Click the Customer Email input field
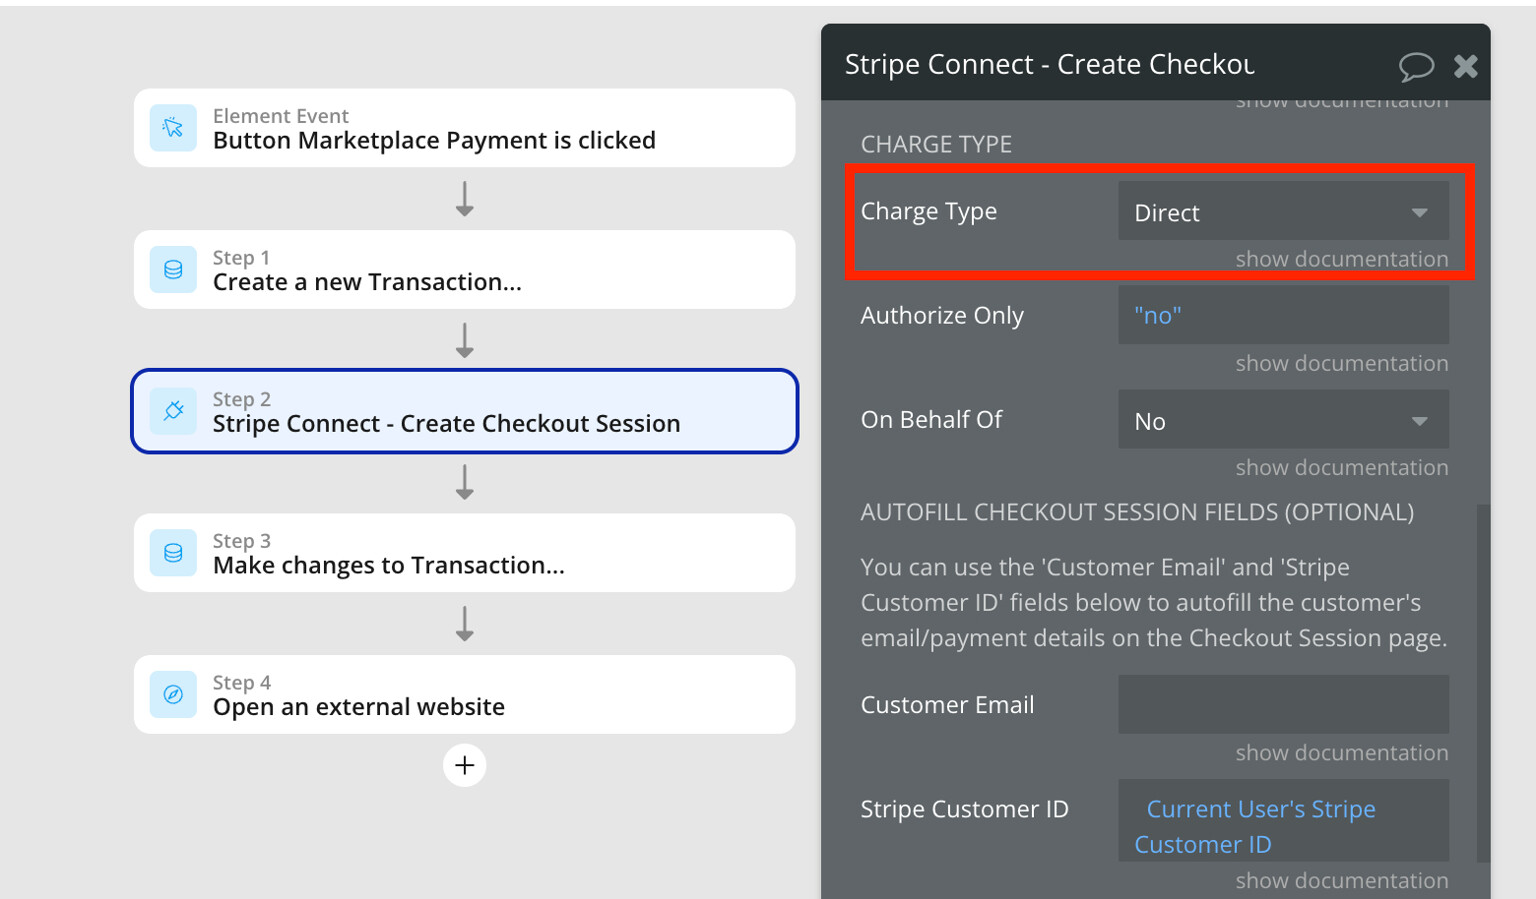 1283,704
